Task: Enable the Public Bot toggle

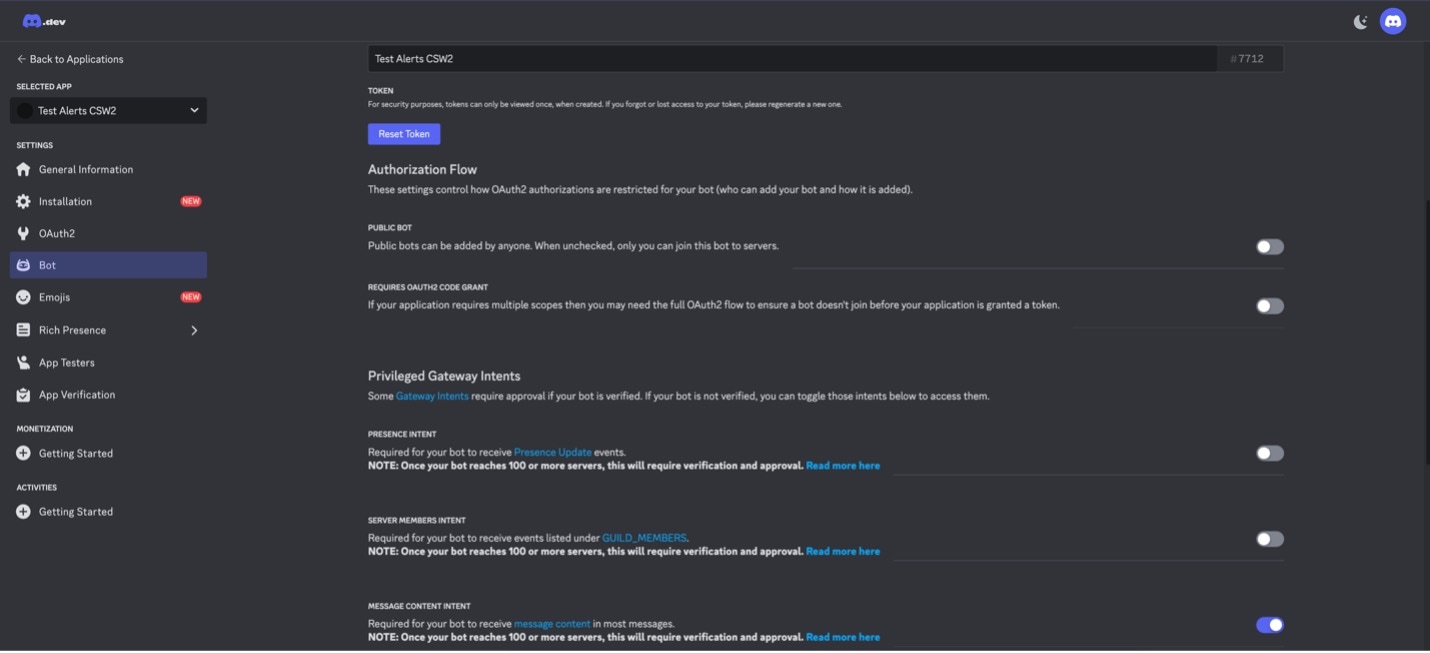Action: coord(1270,247)
